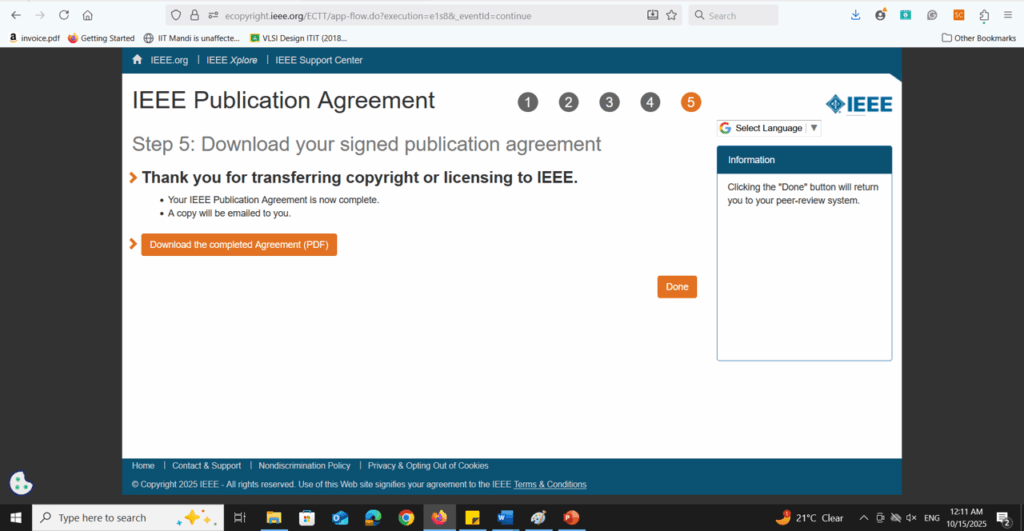Go to IEEE Support Center
This screenshot has width=1024, height=531.
319,60
